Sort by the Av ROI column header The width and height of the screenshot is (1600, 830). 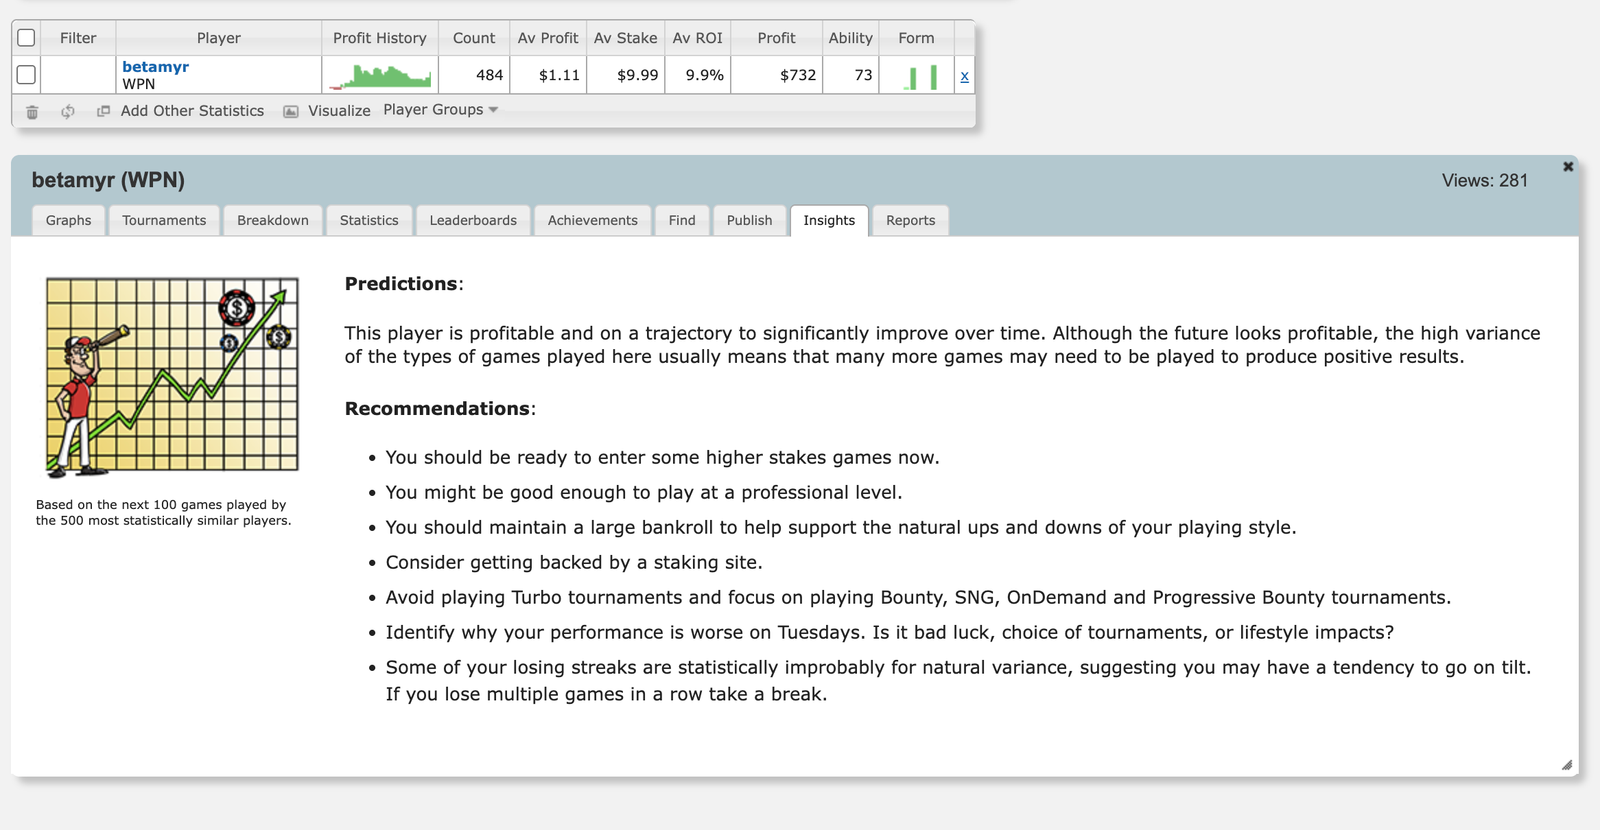(697, 38)
